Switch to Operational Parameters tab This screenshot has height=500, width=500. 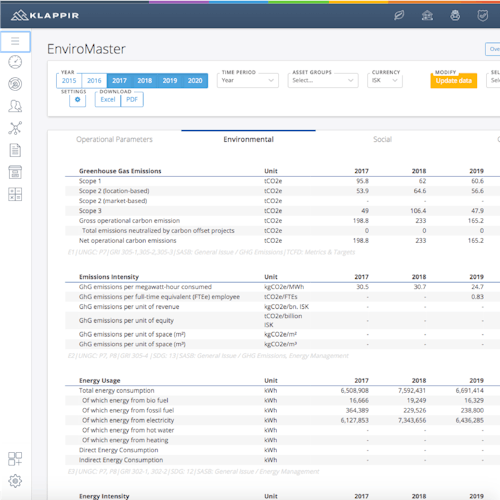pyautogui.click(x=114, y=139)
